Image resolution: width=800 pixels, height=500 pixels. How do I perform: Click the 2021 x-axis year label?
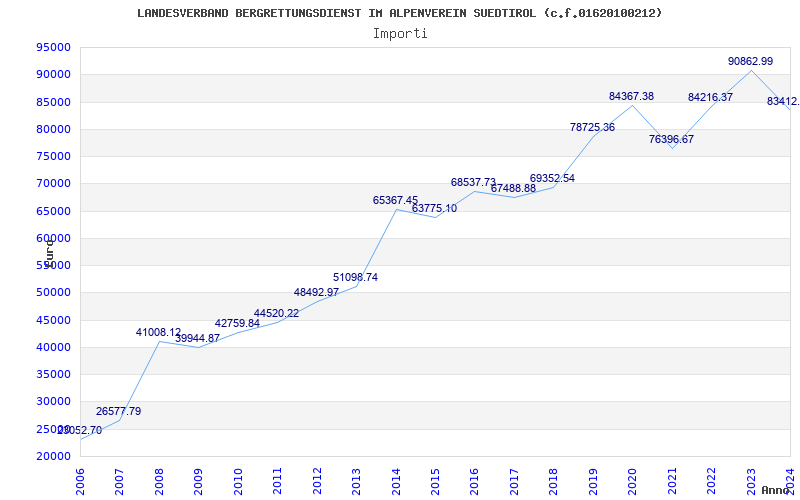tap(672, 482)
